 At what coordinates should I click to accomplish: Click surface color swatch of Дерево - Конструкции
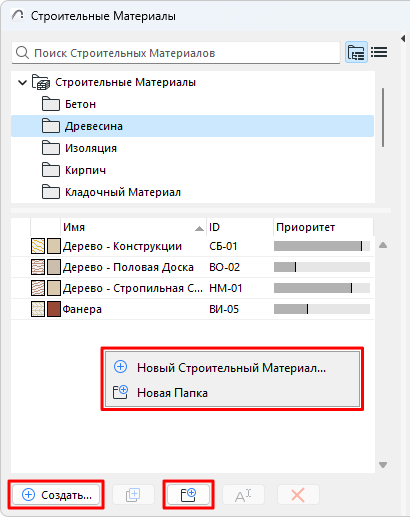click(x=54, y=246)
